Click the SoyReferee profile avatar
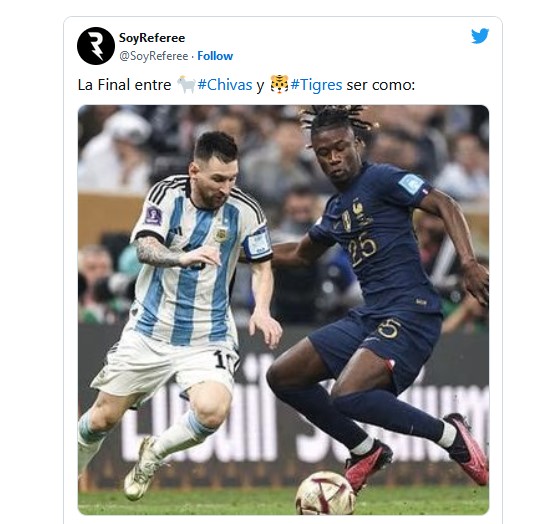 (x=96, y=46)
